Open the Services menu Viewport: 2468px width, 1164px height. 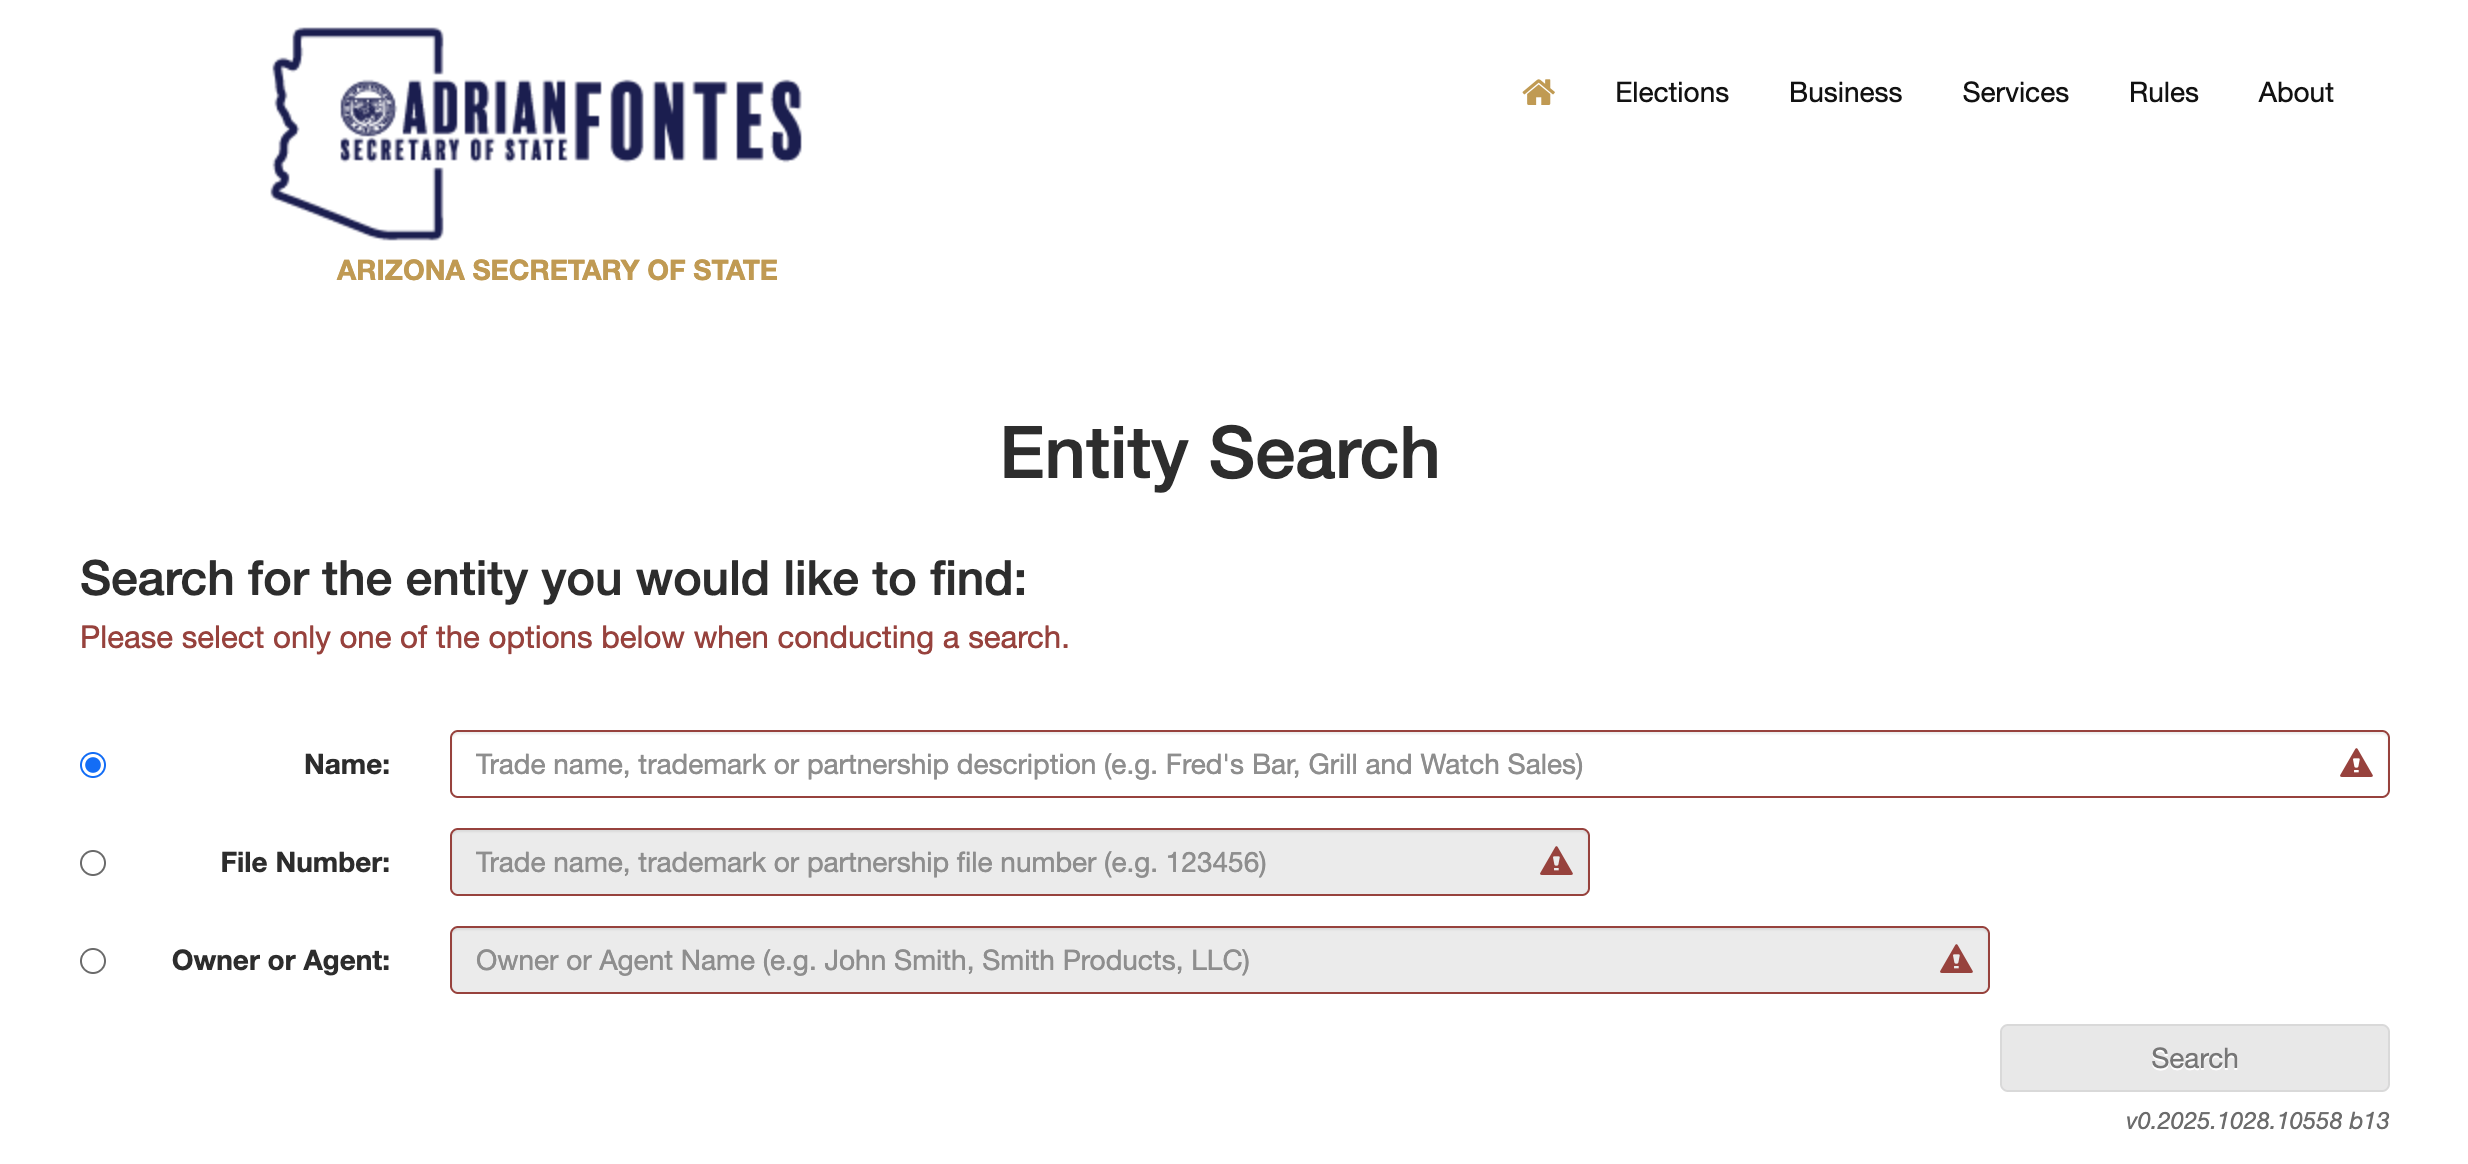click(2015, 92)
